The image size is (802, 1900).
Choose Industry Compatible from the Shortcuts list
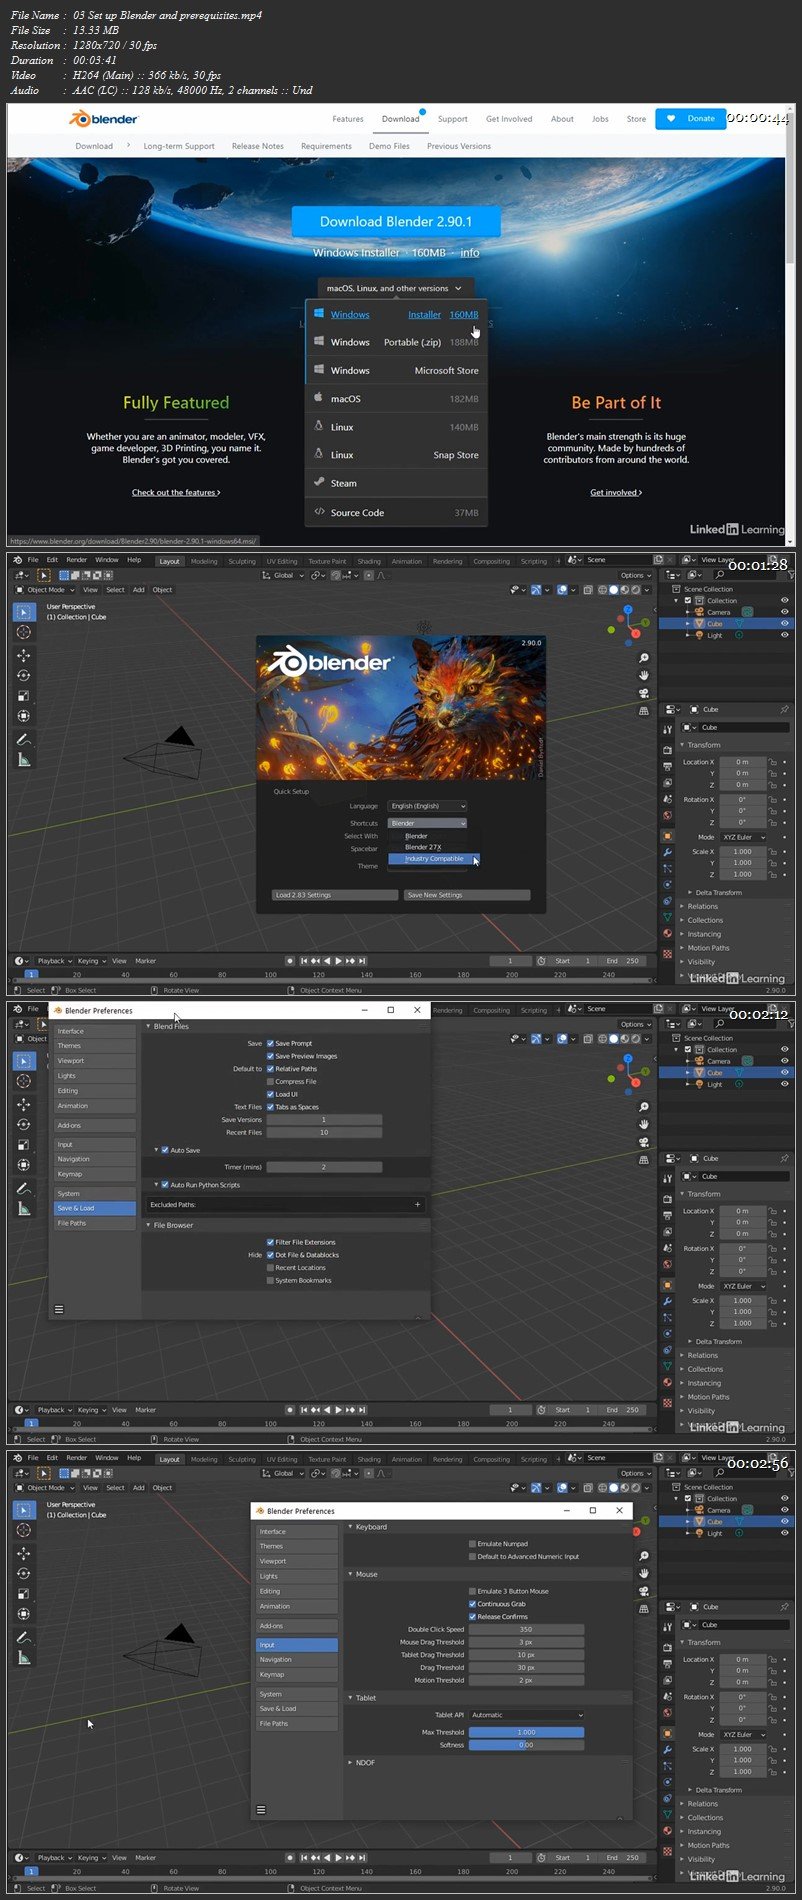click(434, 858)
